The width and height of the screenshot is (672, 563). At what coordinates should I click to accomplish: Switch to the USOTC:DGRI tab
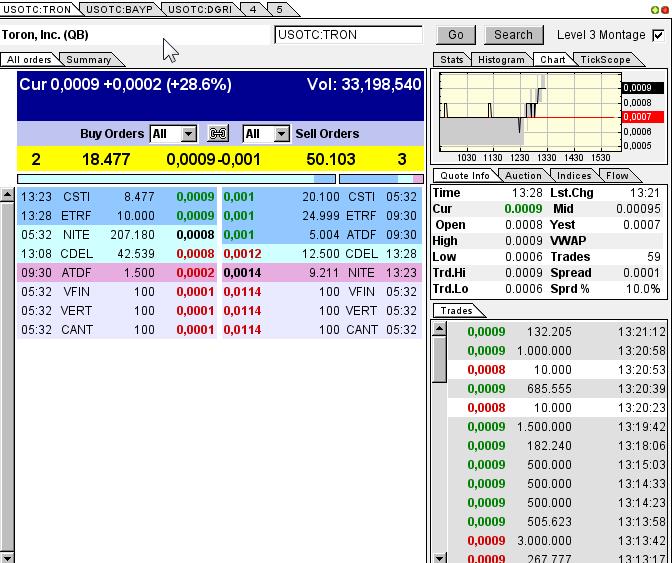pos(200,9)
